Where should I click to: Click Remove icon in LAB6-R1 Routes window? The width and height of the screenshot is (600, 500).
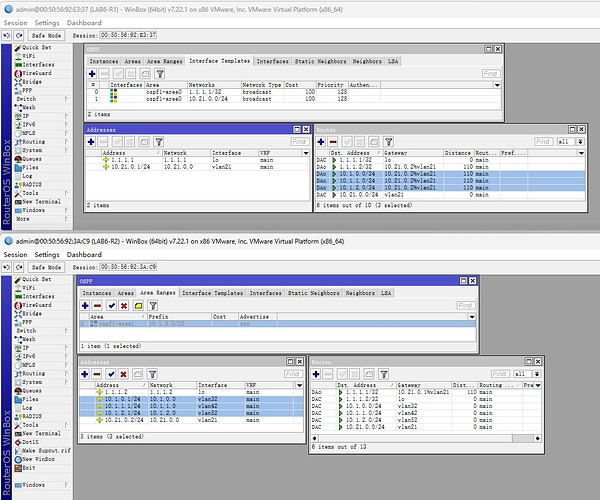pyautogui.click(x=333, y=142)
